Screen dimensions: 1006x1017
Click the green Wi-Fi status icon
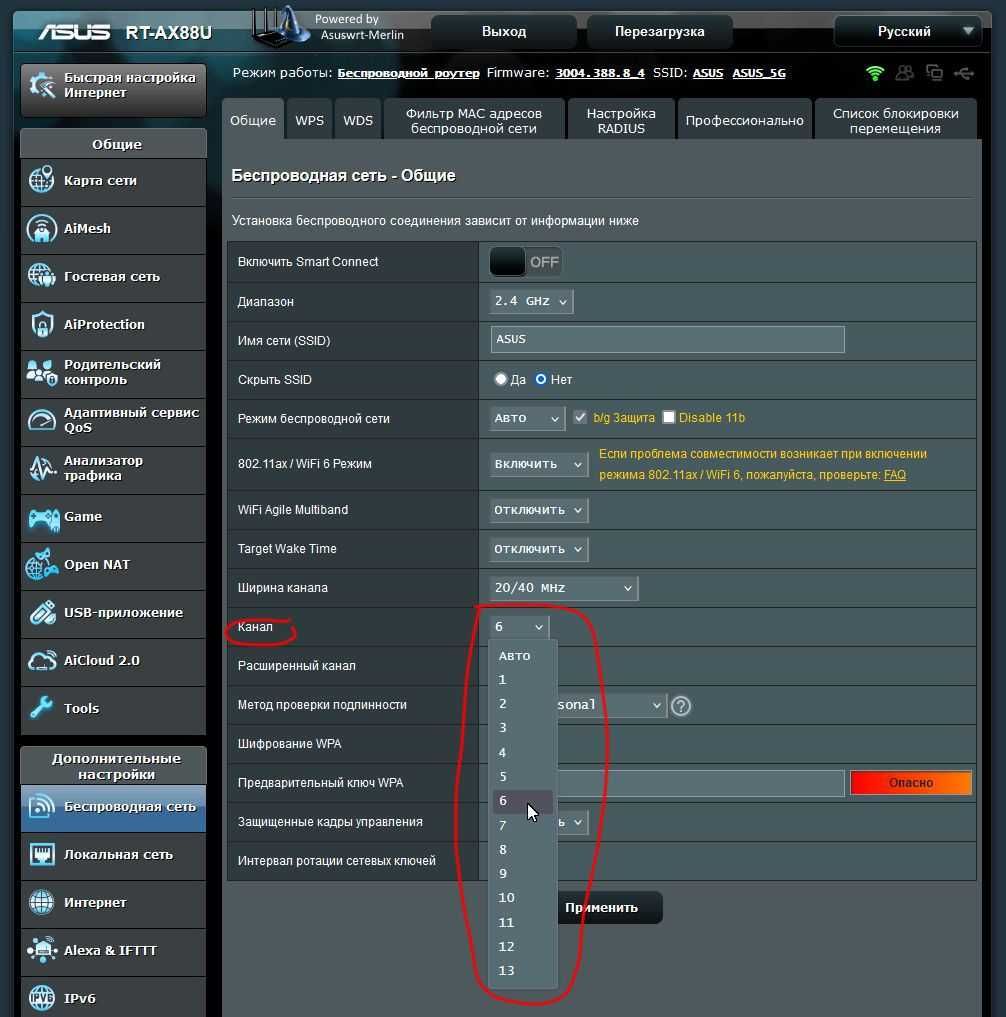[x=874, y=73]
